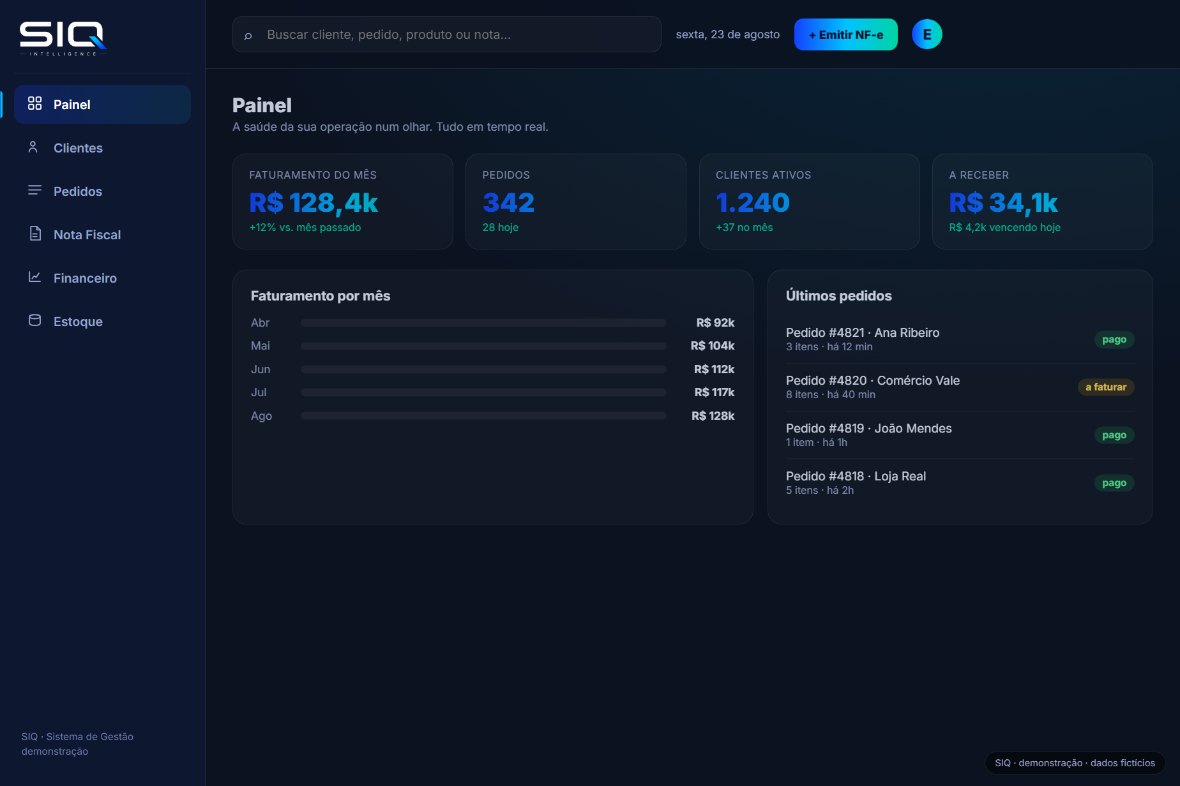Go to the Financeiro section
The width and height of the screenshot is (1180, 786).
tap(102, 278)
